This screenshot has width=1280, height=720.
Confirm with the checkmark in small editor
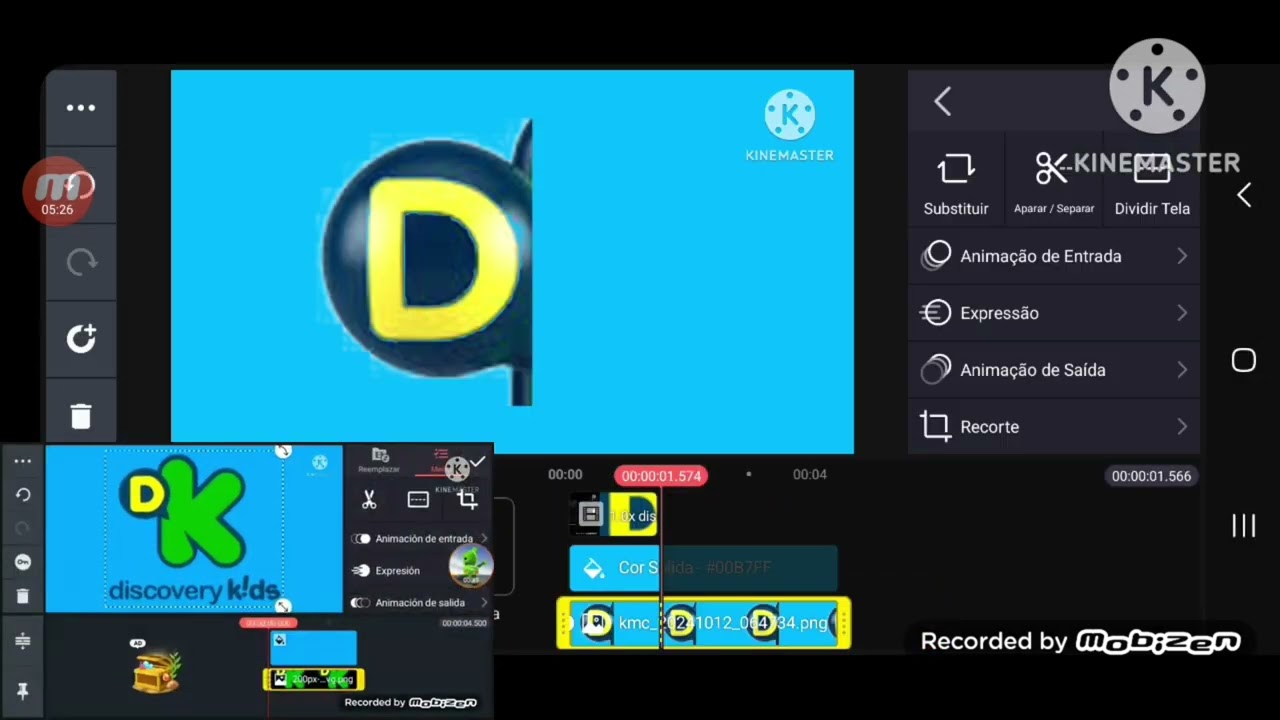point(478,461)
